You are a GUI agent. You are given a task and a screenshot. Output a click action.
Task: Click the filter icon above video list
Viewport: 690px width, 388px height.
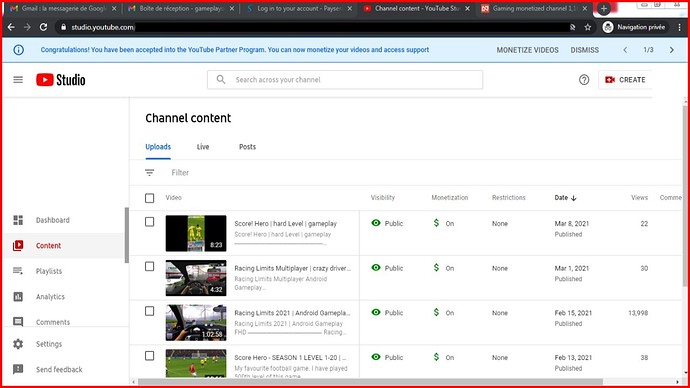pos(150,172)
